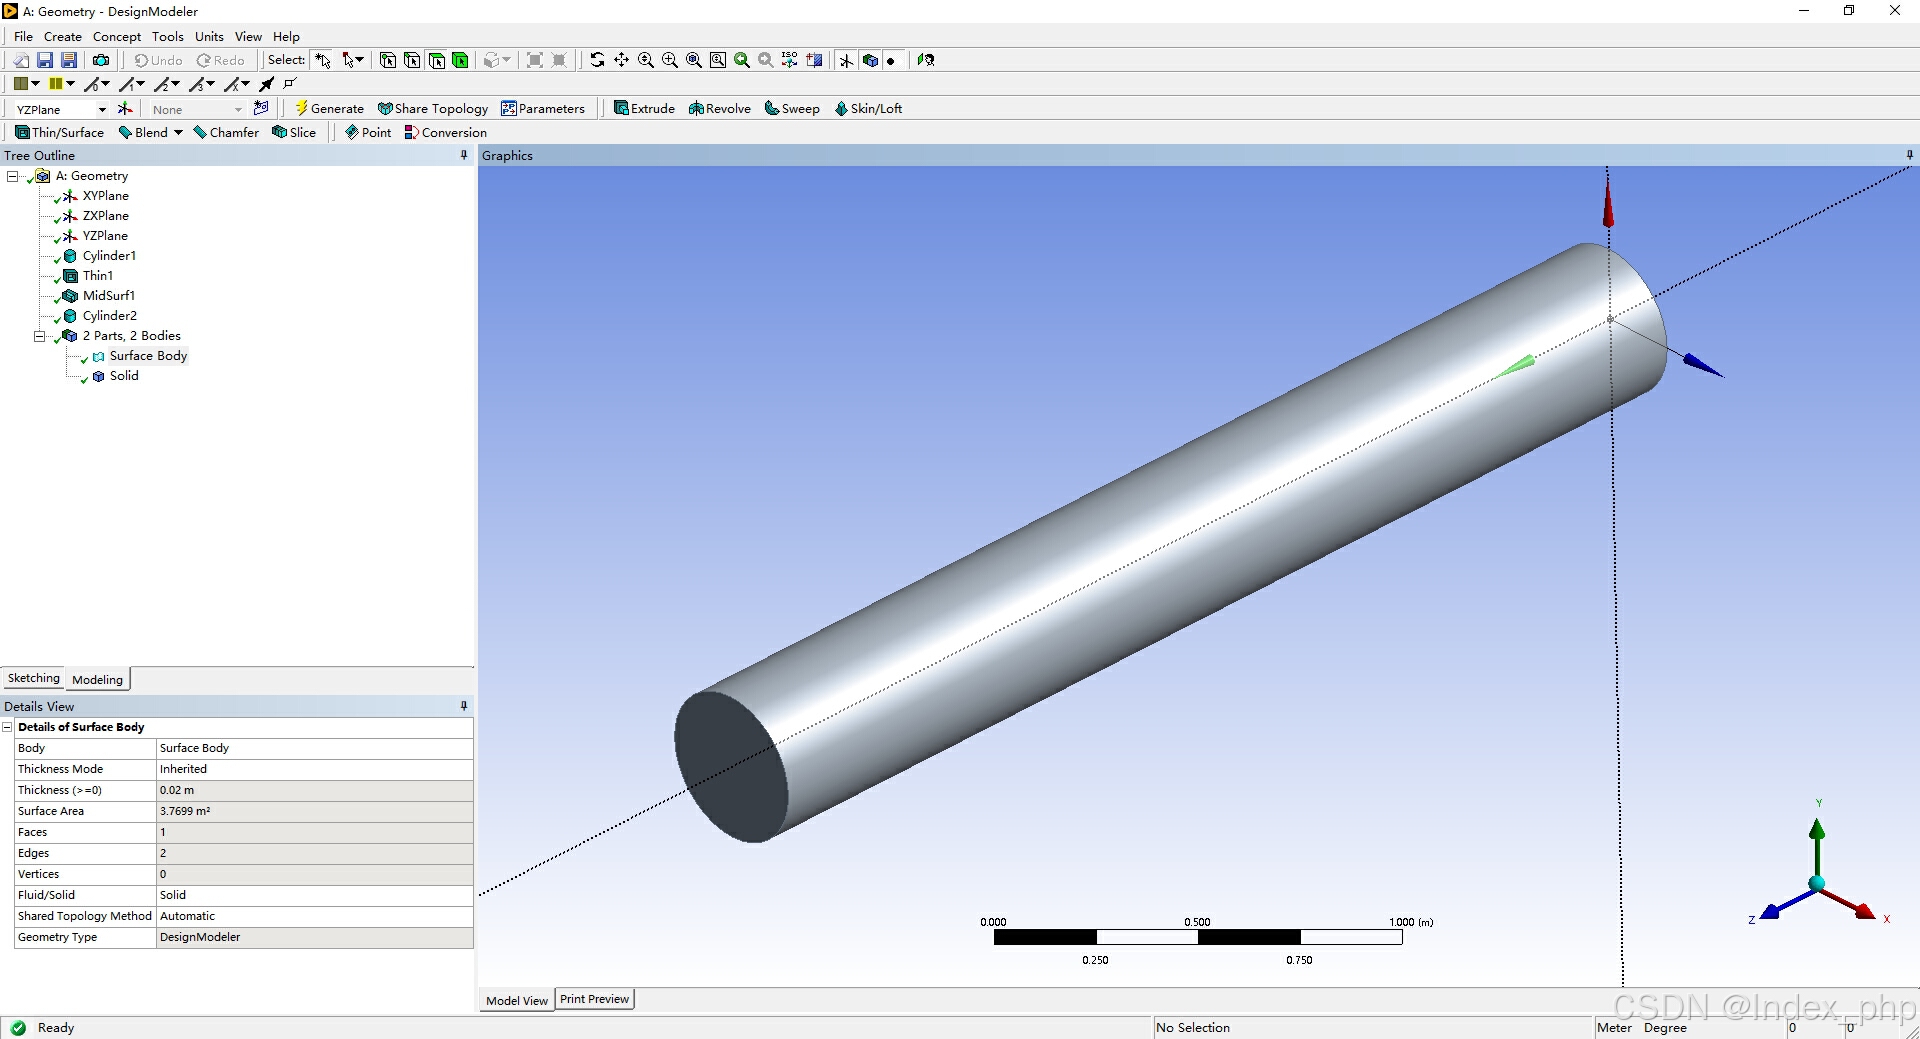Open the Concept menu
1920x1039 pixels.
pyautogui.click(x=117, y=36)
